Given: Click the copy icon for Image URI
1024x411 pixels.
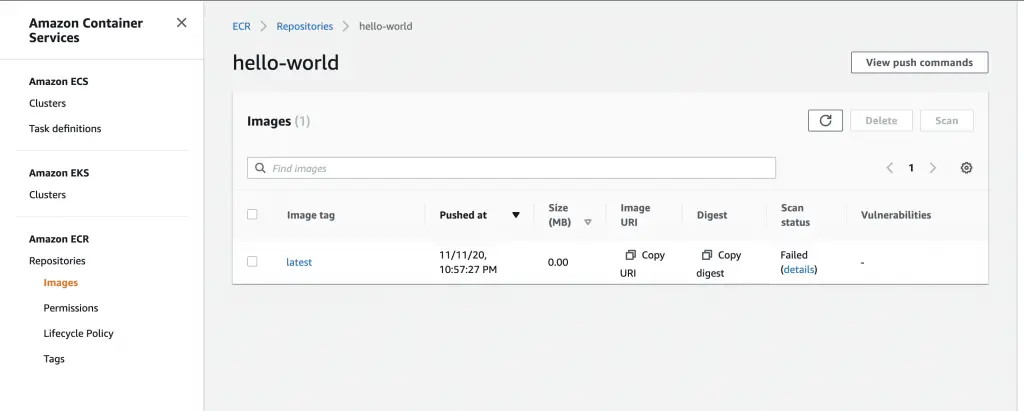Looking at the screenshot, I should click(x=630, y=255).
